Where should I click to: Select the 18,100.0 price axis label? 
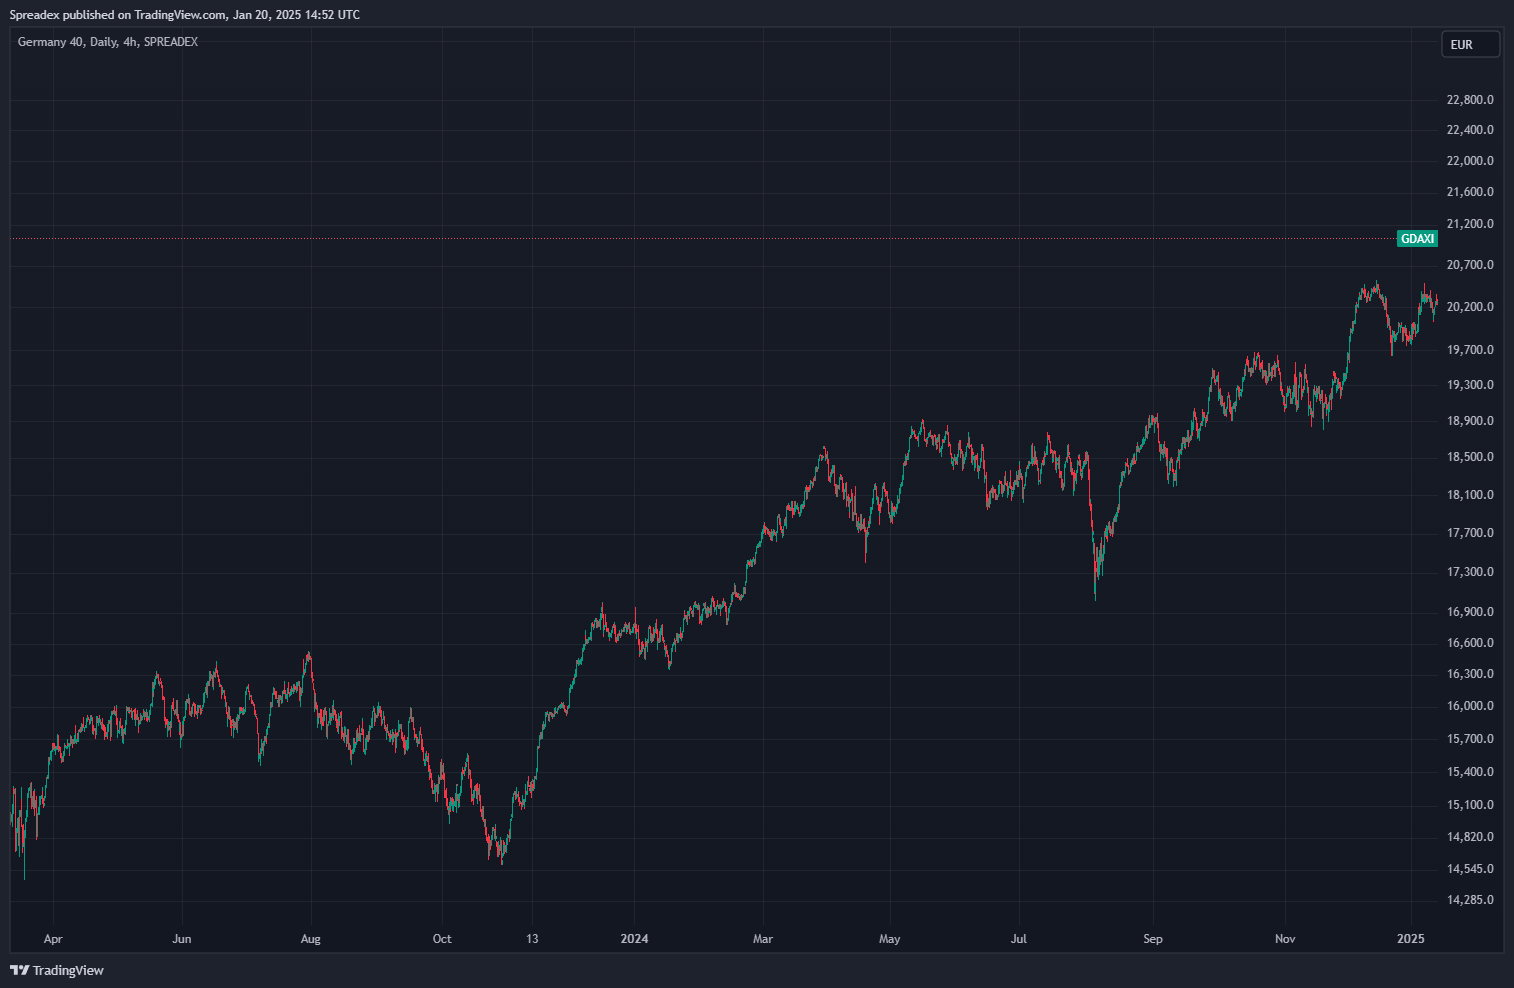pyautogui.click(x=1470, y=495)
